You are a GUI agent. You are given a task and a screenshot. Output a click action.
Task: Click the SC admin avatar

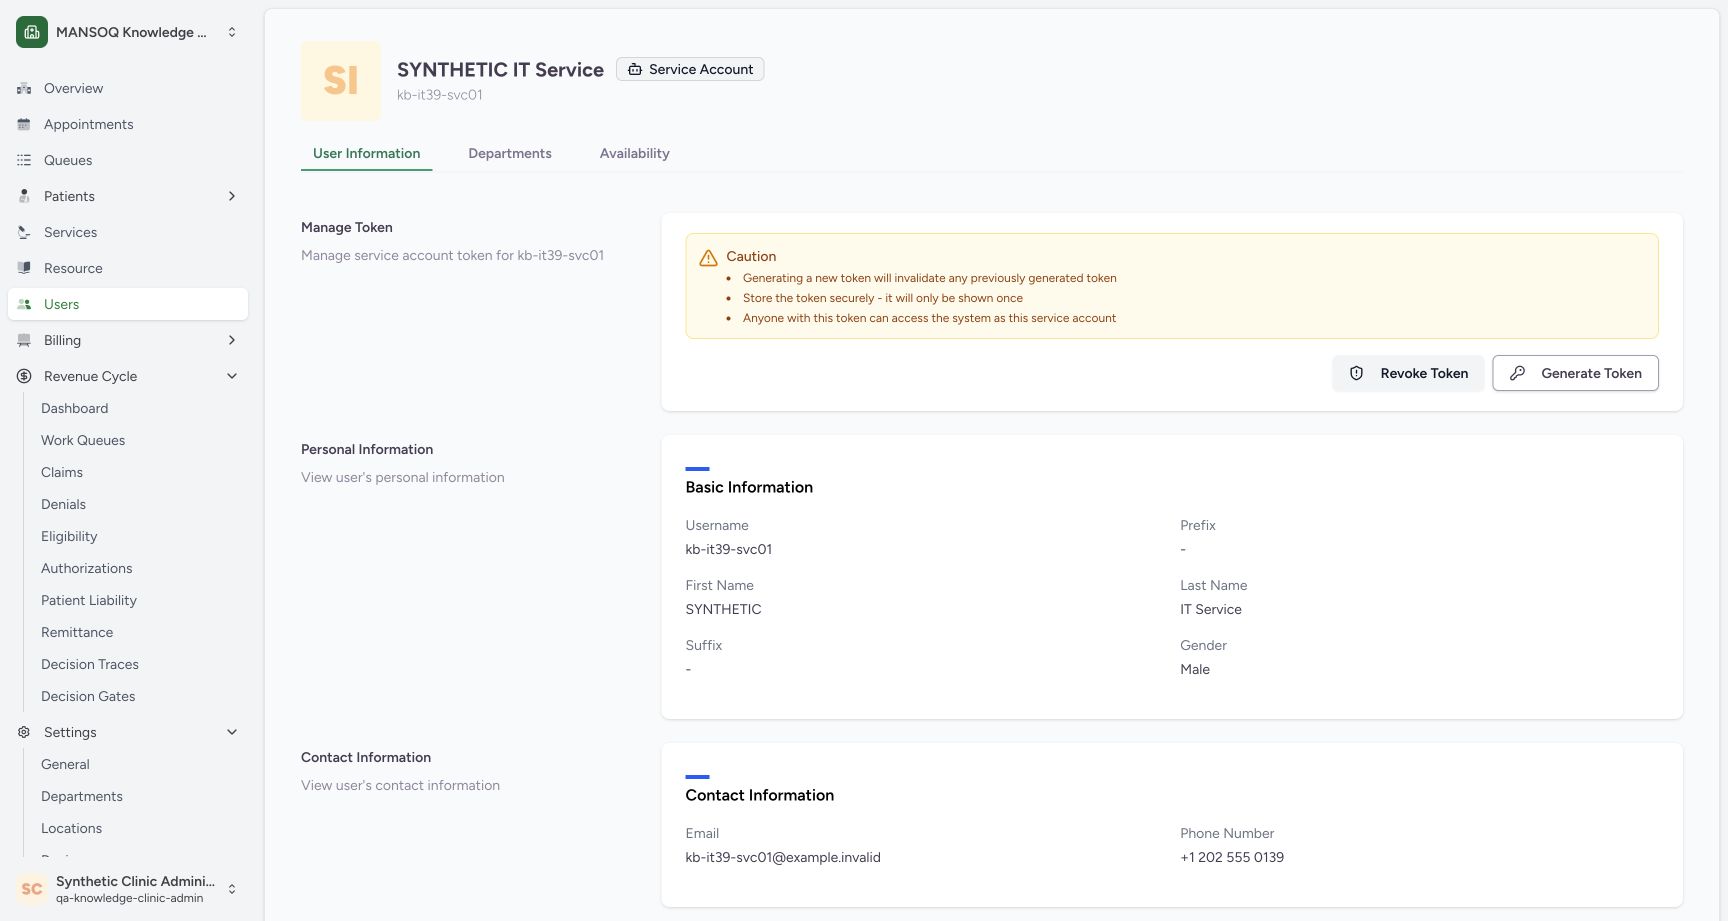click(x=32, y=889)
